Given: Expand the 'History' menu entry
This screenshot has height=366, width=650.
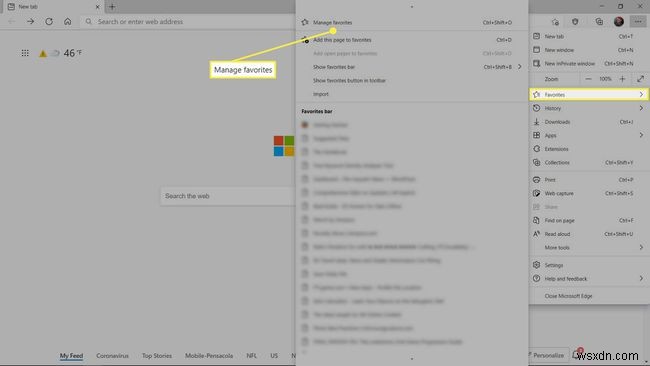Looking at the screenshot, I should (x=589, y=108).
